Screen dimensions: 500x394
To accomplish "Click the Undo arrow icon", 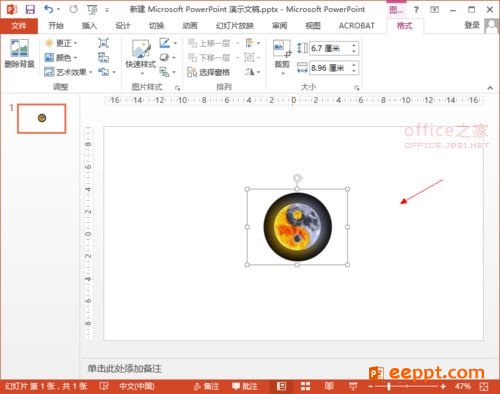I will point(48,9).
